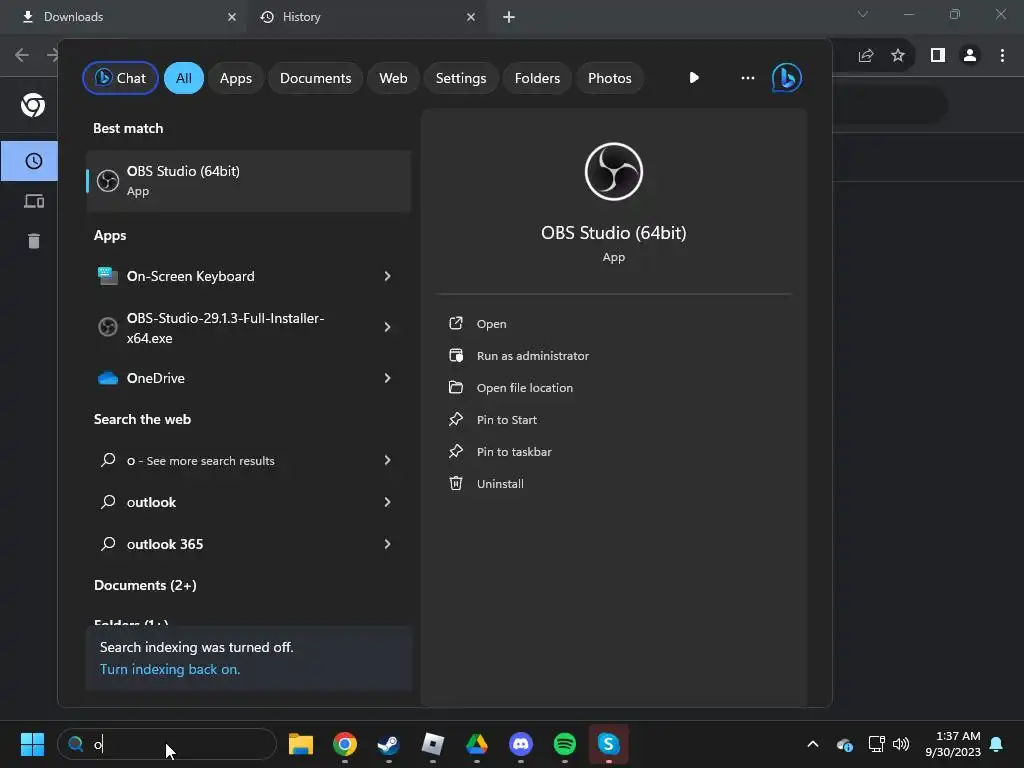Image resolution: width=1024 pixels, height=768 pixels.
Task: Click the taskbar search input field
Action: coord(167,744)
